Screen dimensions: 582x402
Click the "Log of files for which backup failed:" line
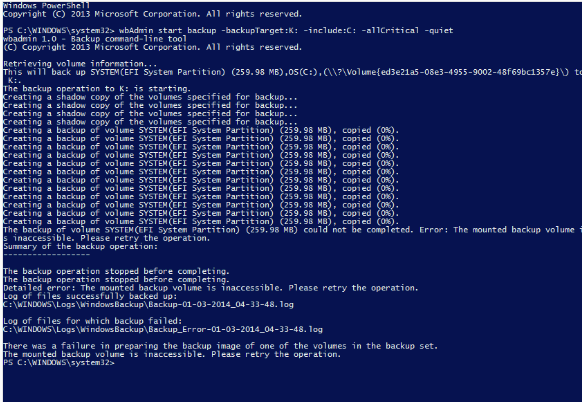92,321
